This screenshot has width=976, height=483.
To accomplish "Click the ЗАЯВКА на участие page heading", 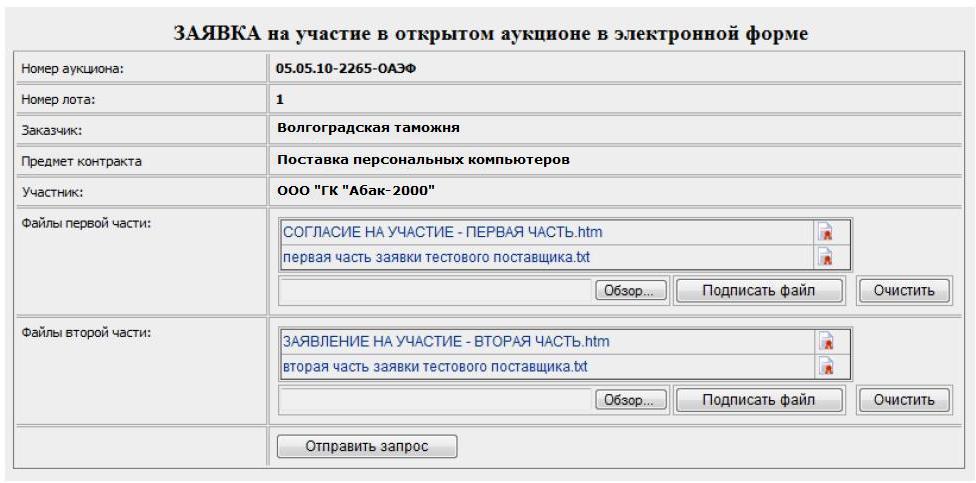I will pos(490,33).
